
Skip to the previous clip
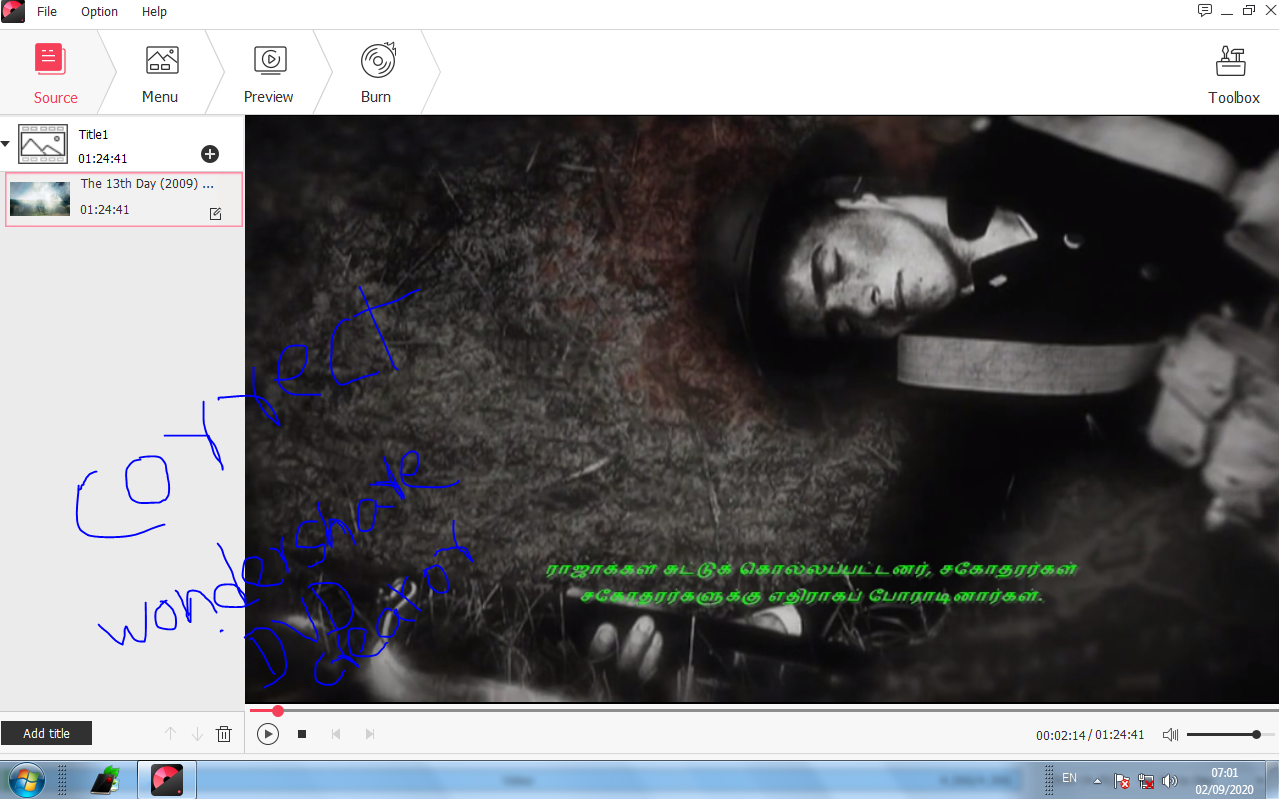click(336, 734)
